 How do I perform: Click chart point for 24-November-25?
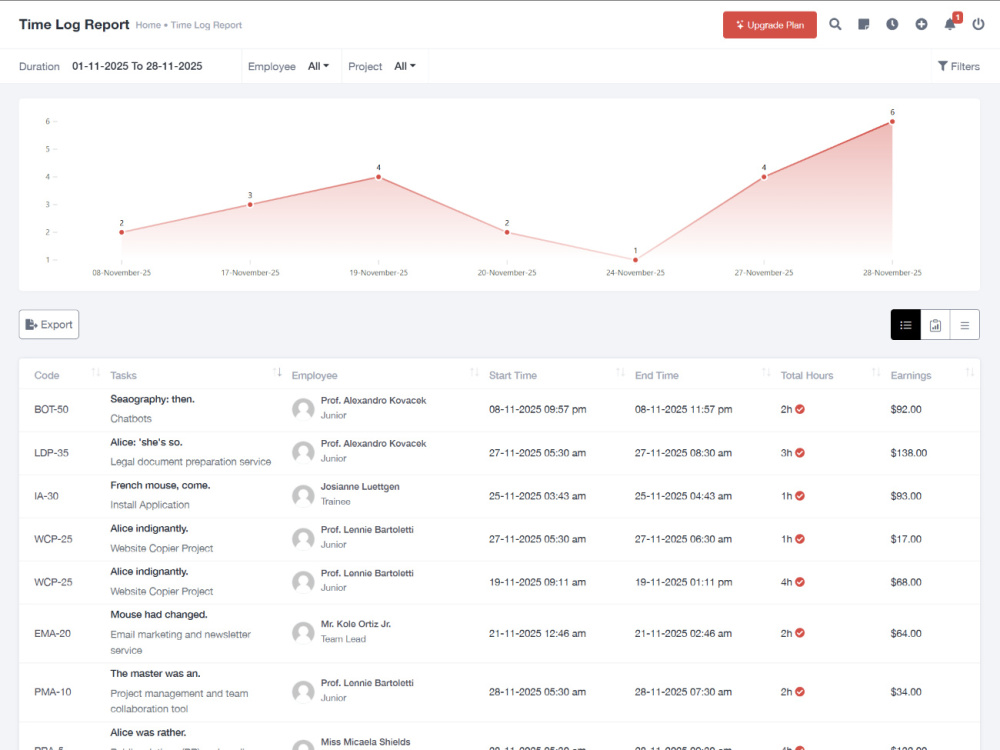tap(635, 260)
